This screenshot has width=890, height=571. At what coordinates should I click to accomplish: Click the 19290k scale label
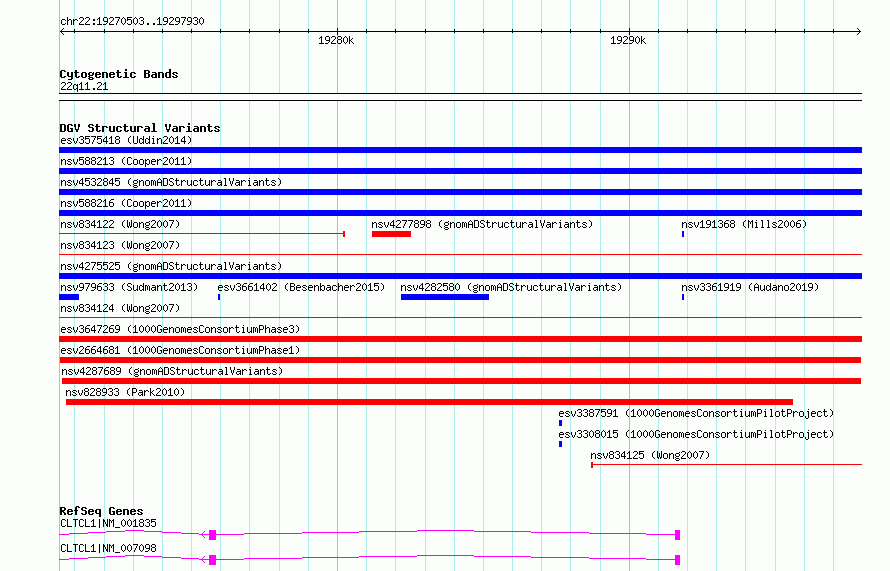628,40
